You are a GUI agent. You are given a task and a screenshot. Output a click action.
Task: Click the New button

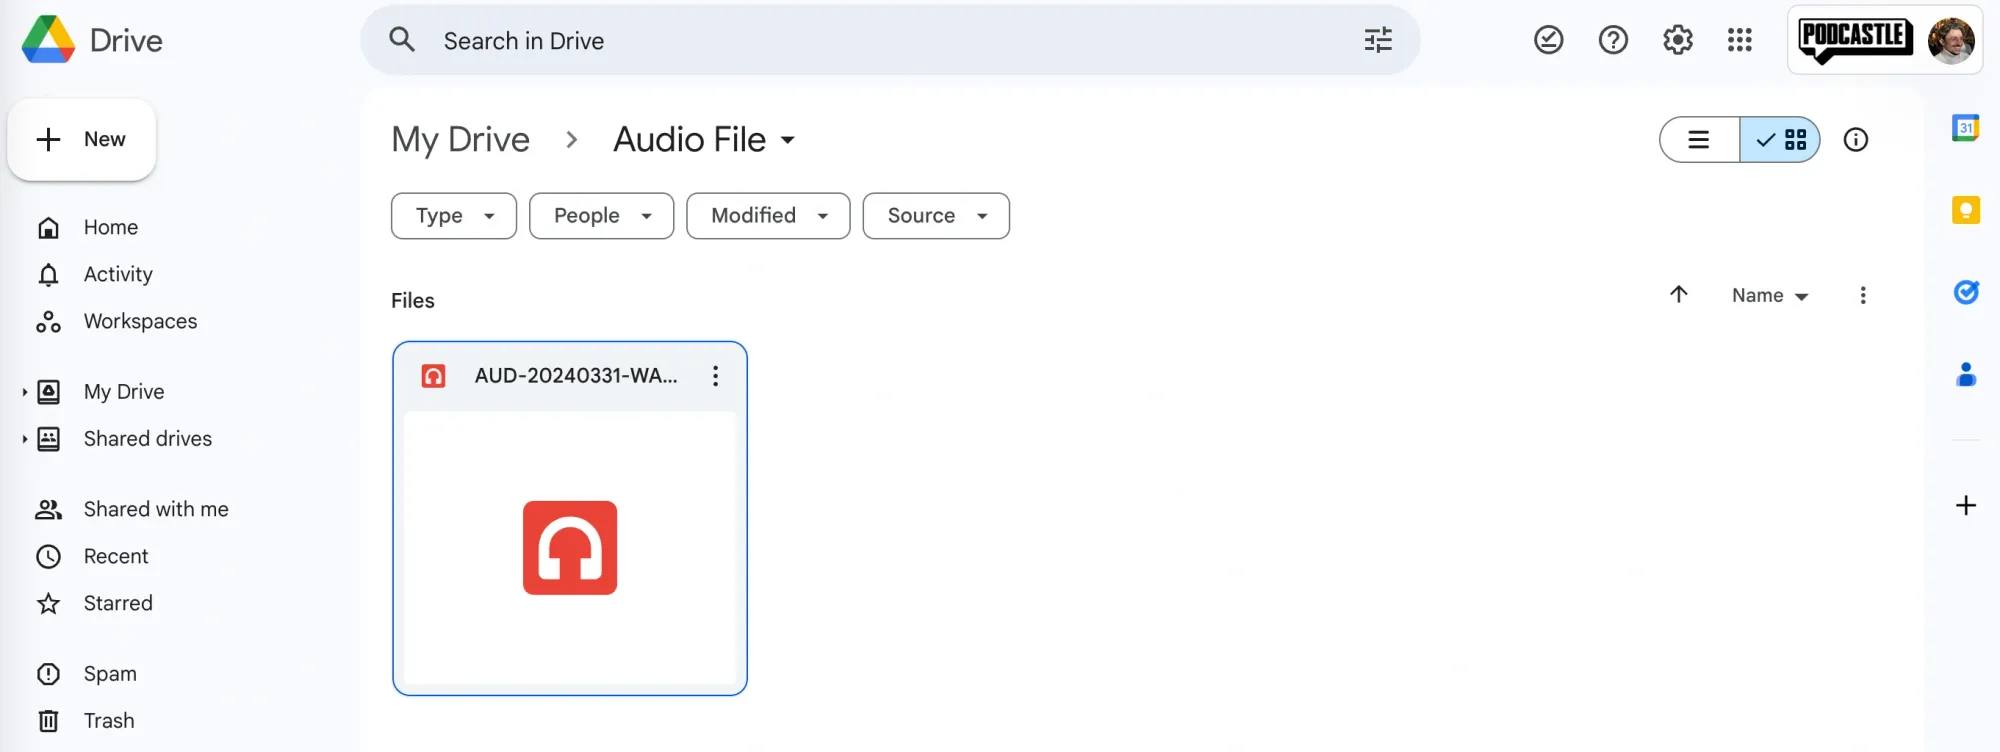(x=82, y=140)
